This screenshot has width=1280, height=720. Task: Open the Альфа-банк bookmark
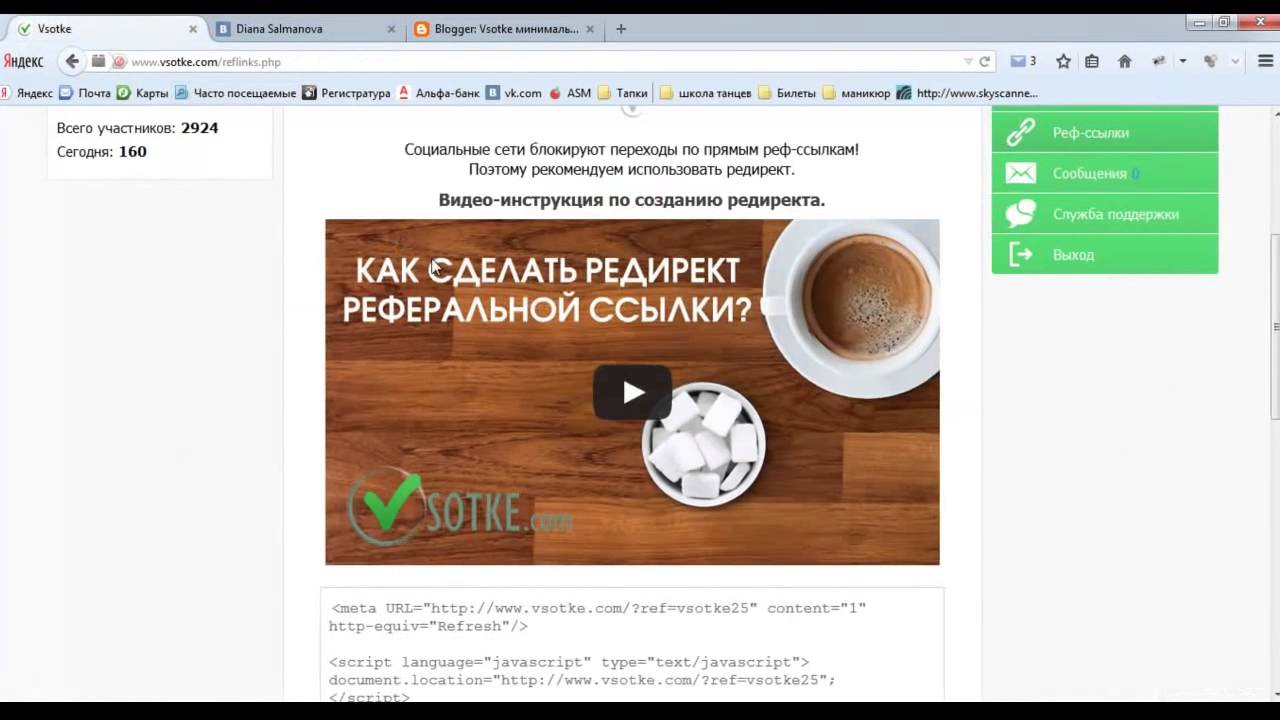439,93
